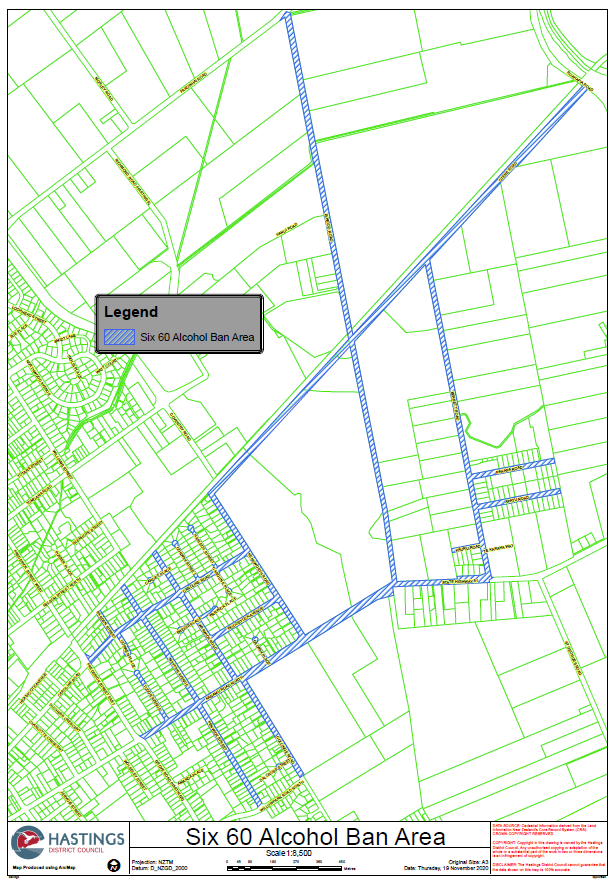Click the hatched diagonal road's northeast end
615x891 pixels.
click(x=583, y=88)
